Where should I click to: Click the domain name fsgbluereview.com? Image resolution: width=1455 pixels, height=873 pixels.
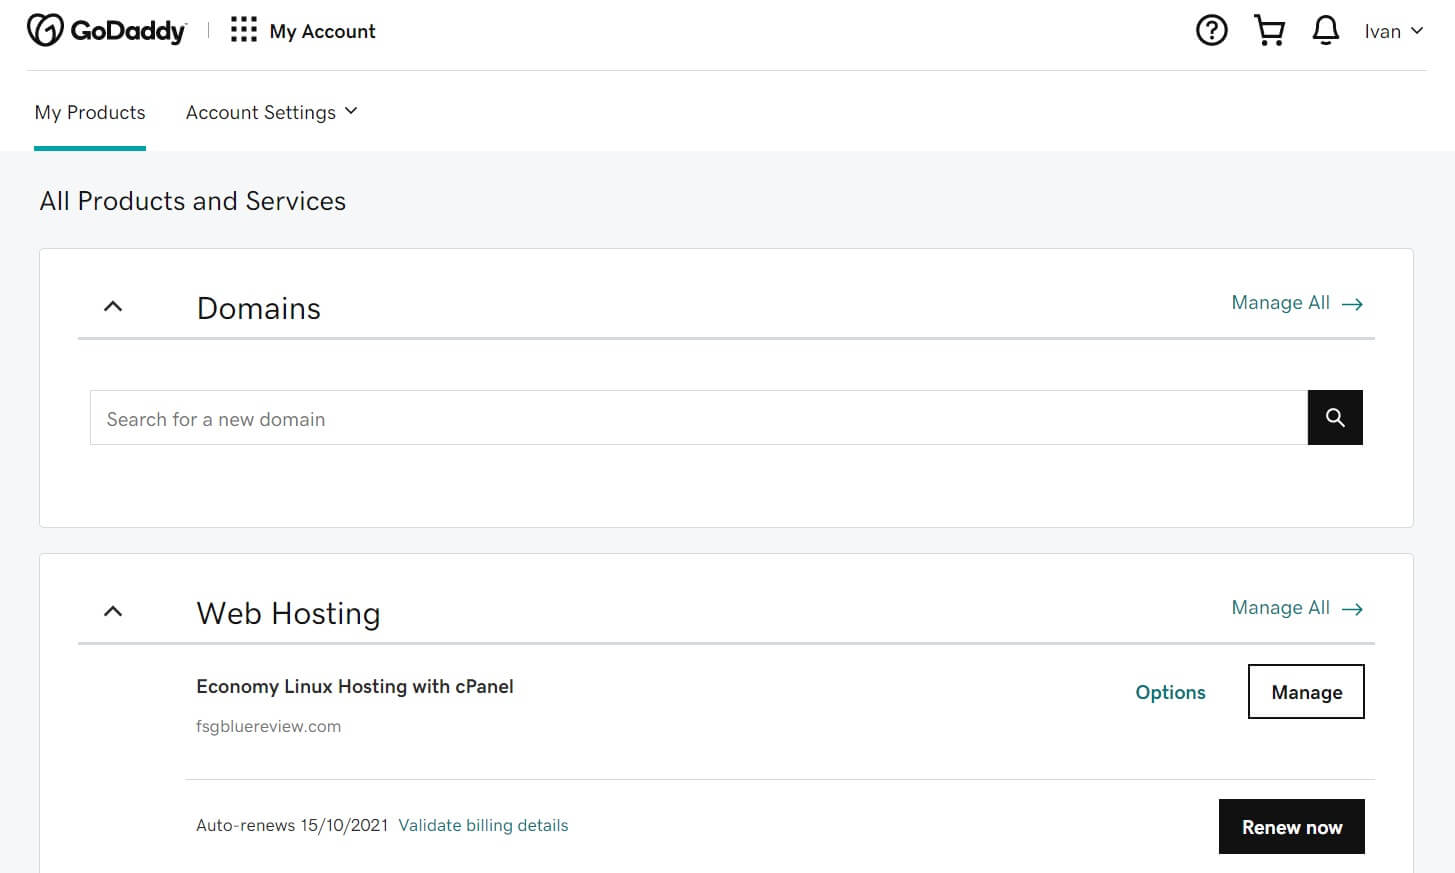(268, 726)
